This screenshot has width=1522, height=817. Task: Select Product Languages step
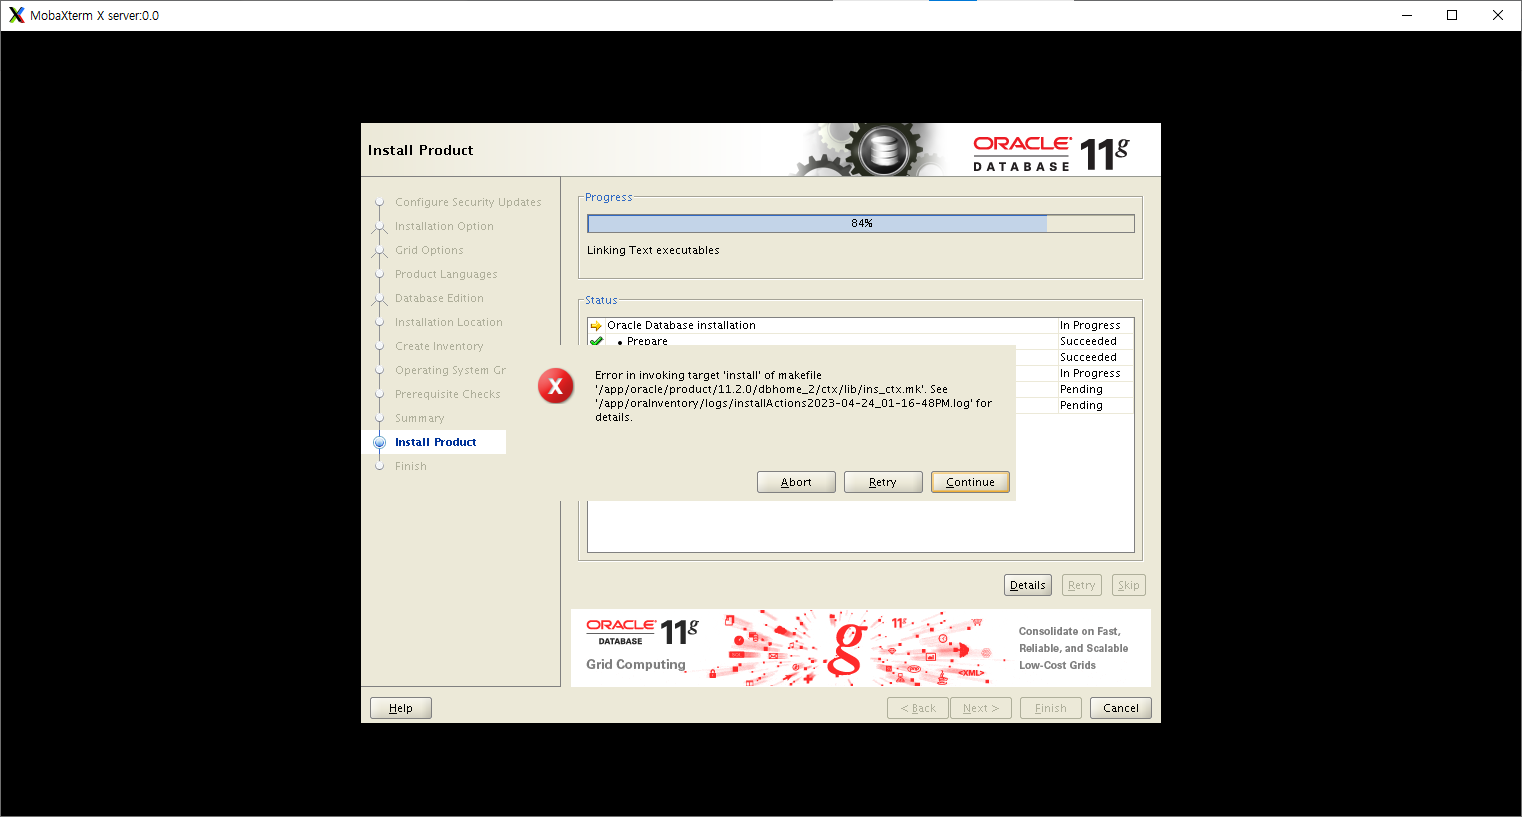pyautogui.click(x=446, y=274)
